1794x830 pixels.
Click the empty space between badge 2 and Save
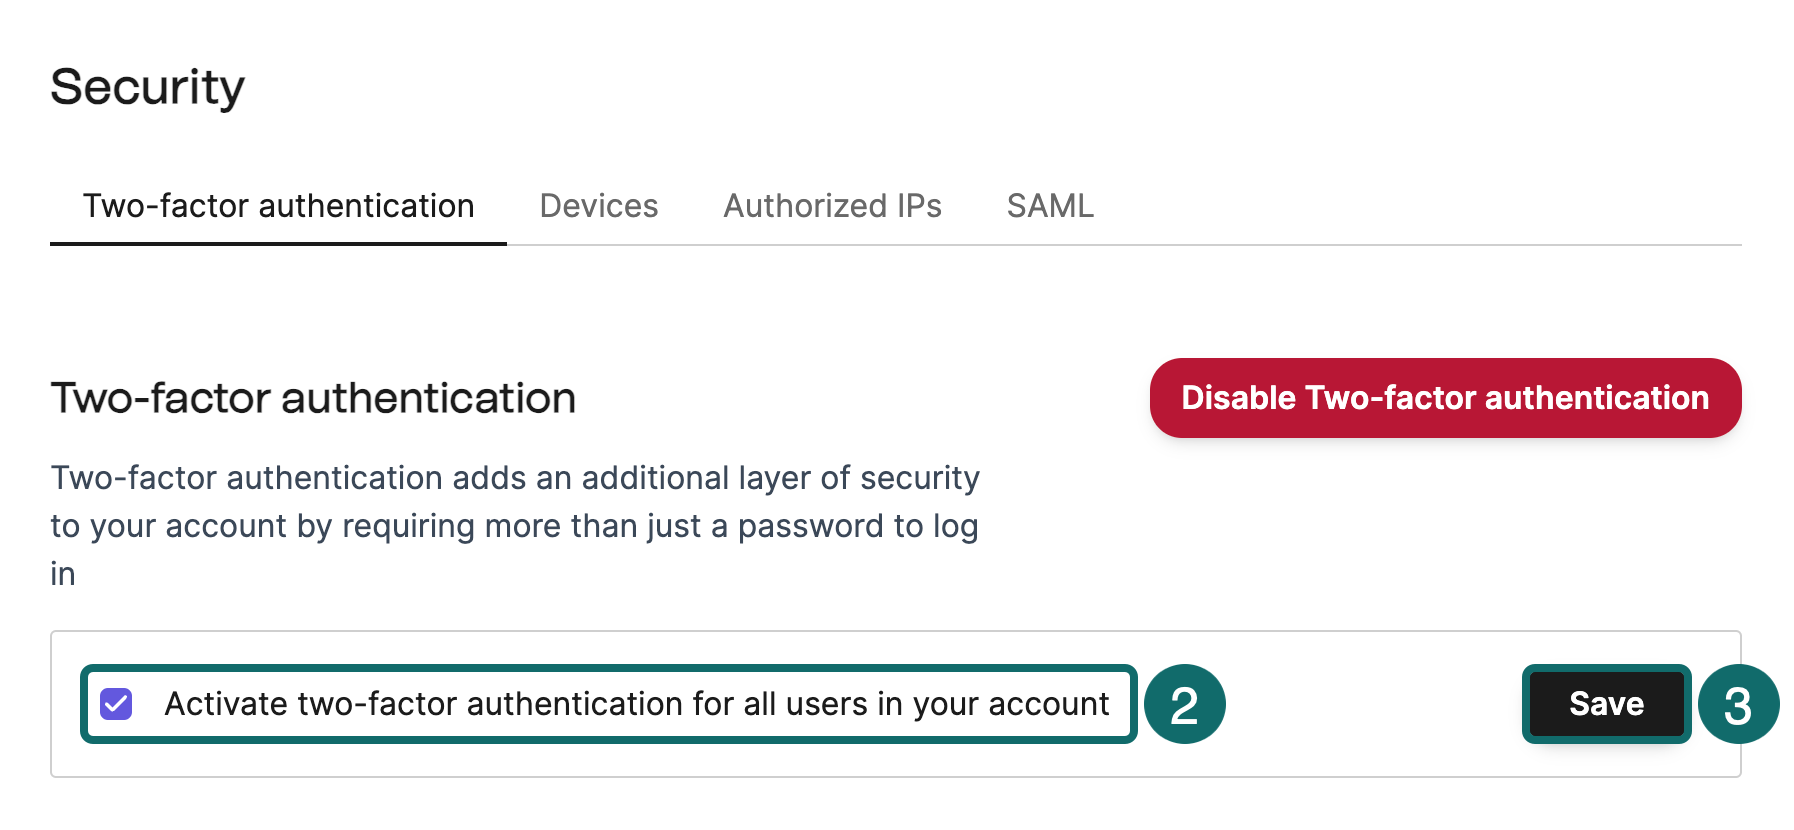coord(1372,704)
